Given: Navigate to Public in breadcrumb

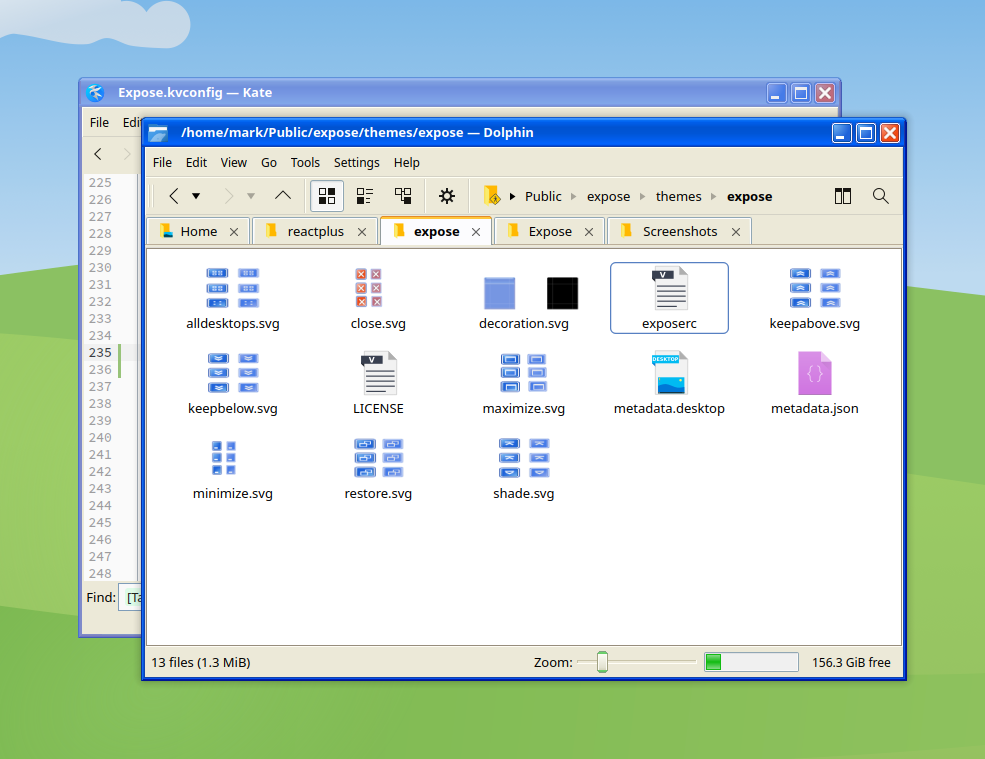Looking at the screenshot, I should (x=543, y=197).
